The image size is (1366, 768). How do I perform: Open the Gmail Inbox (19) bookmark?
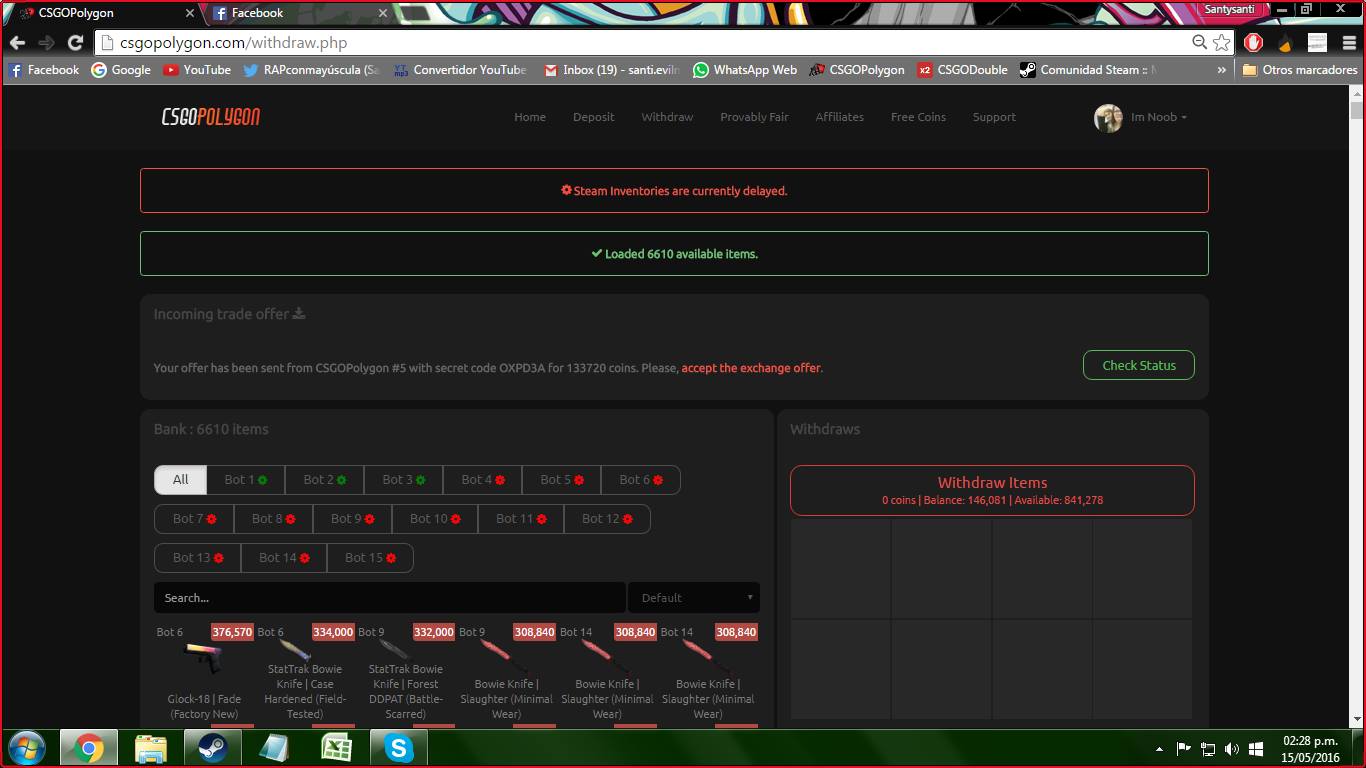[x=611, y=70]
